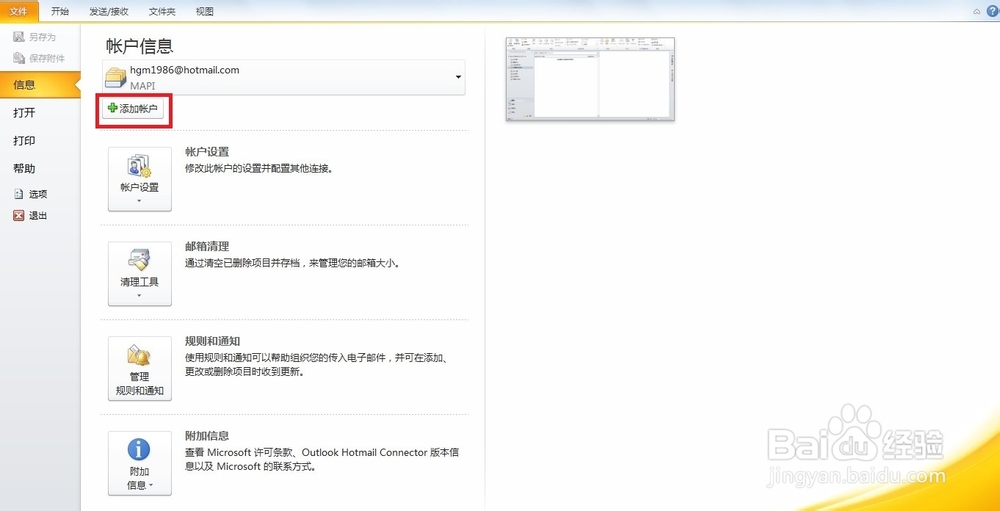This screenshot has width=1000, height=511.
Task: Click the 选项 document icon
Action: (18, 194)
